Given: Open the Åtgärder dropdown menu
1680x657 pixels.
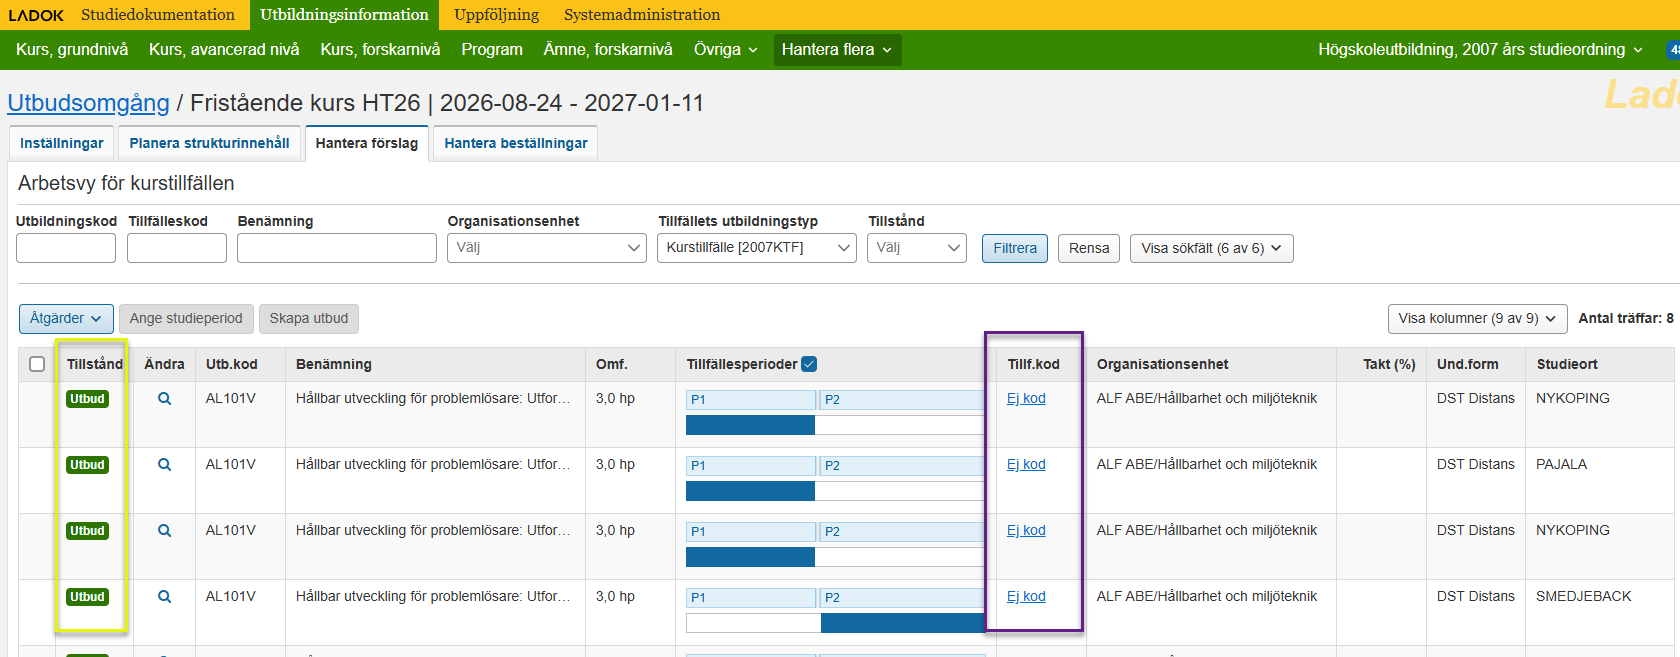Looking at the screenshot, I should click(x=66, y=319).
